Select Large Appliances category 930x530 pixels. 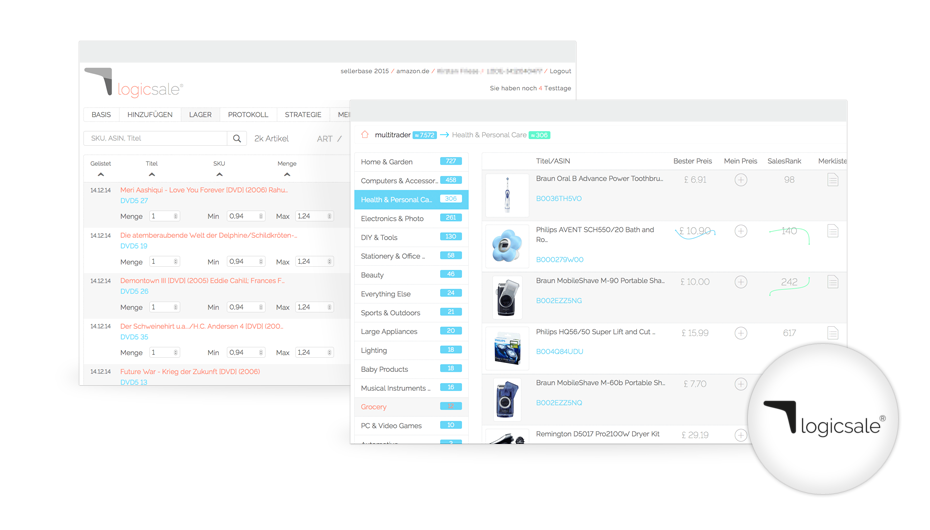(x=411, y=331)
